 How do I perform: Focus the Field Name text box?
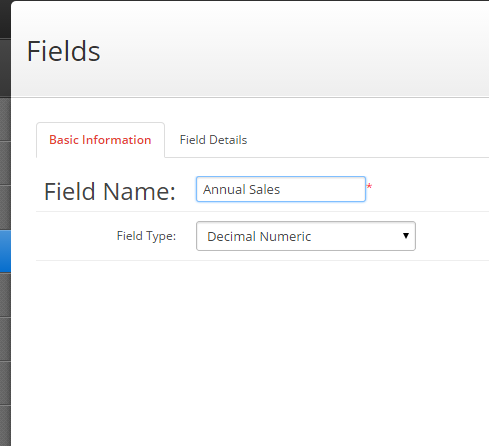pyautogui.click(x=281, y=189)
